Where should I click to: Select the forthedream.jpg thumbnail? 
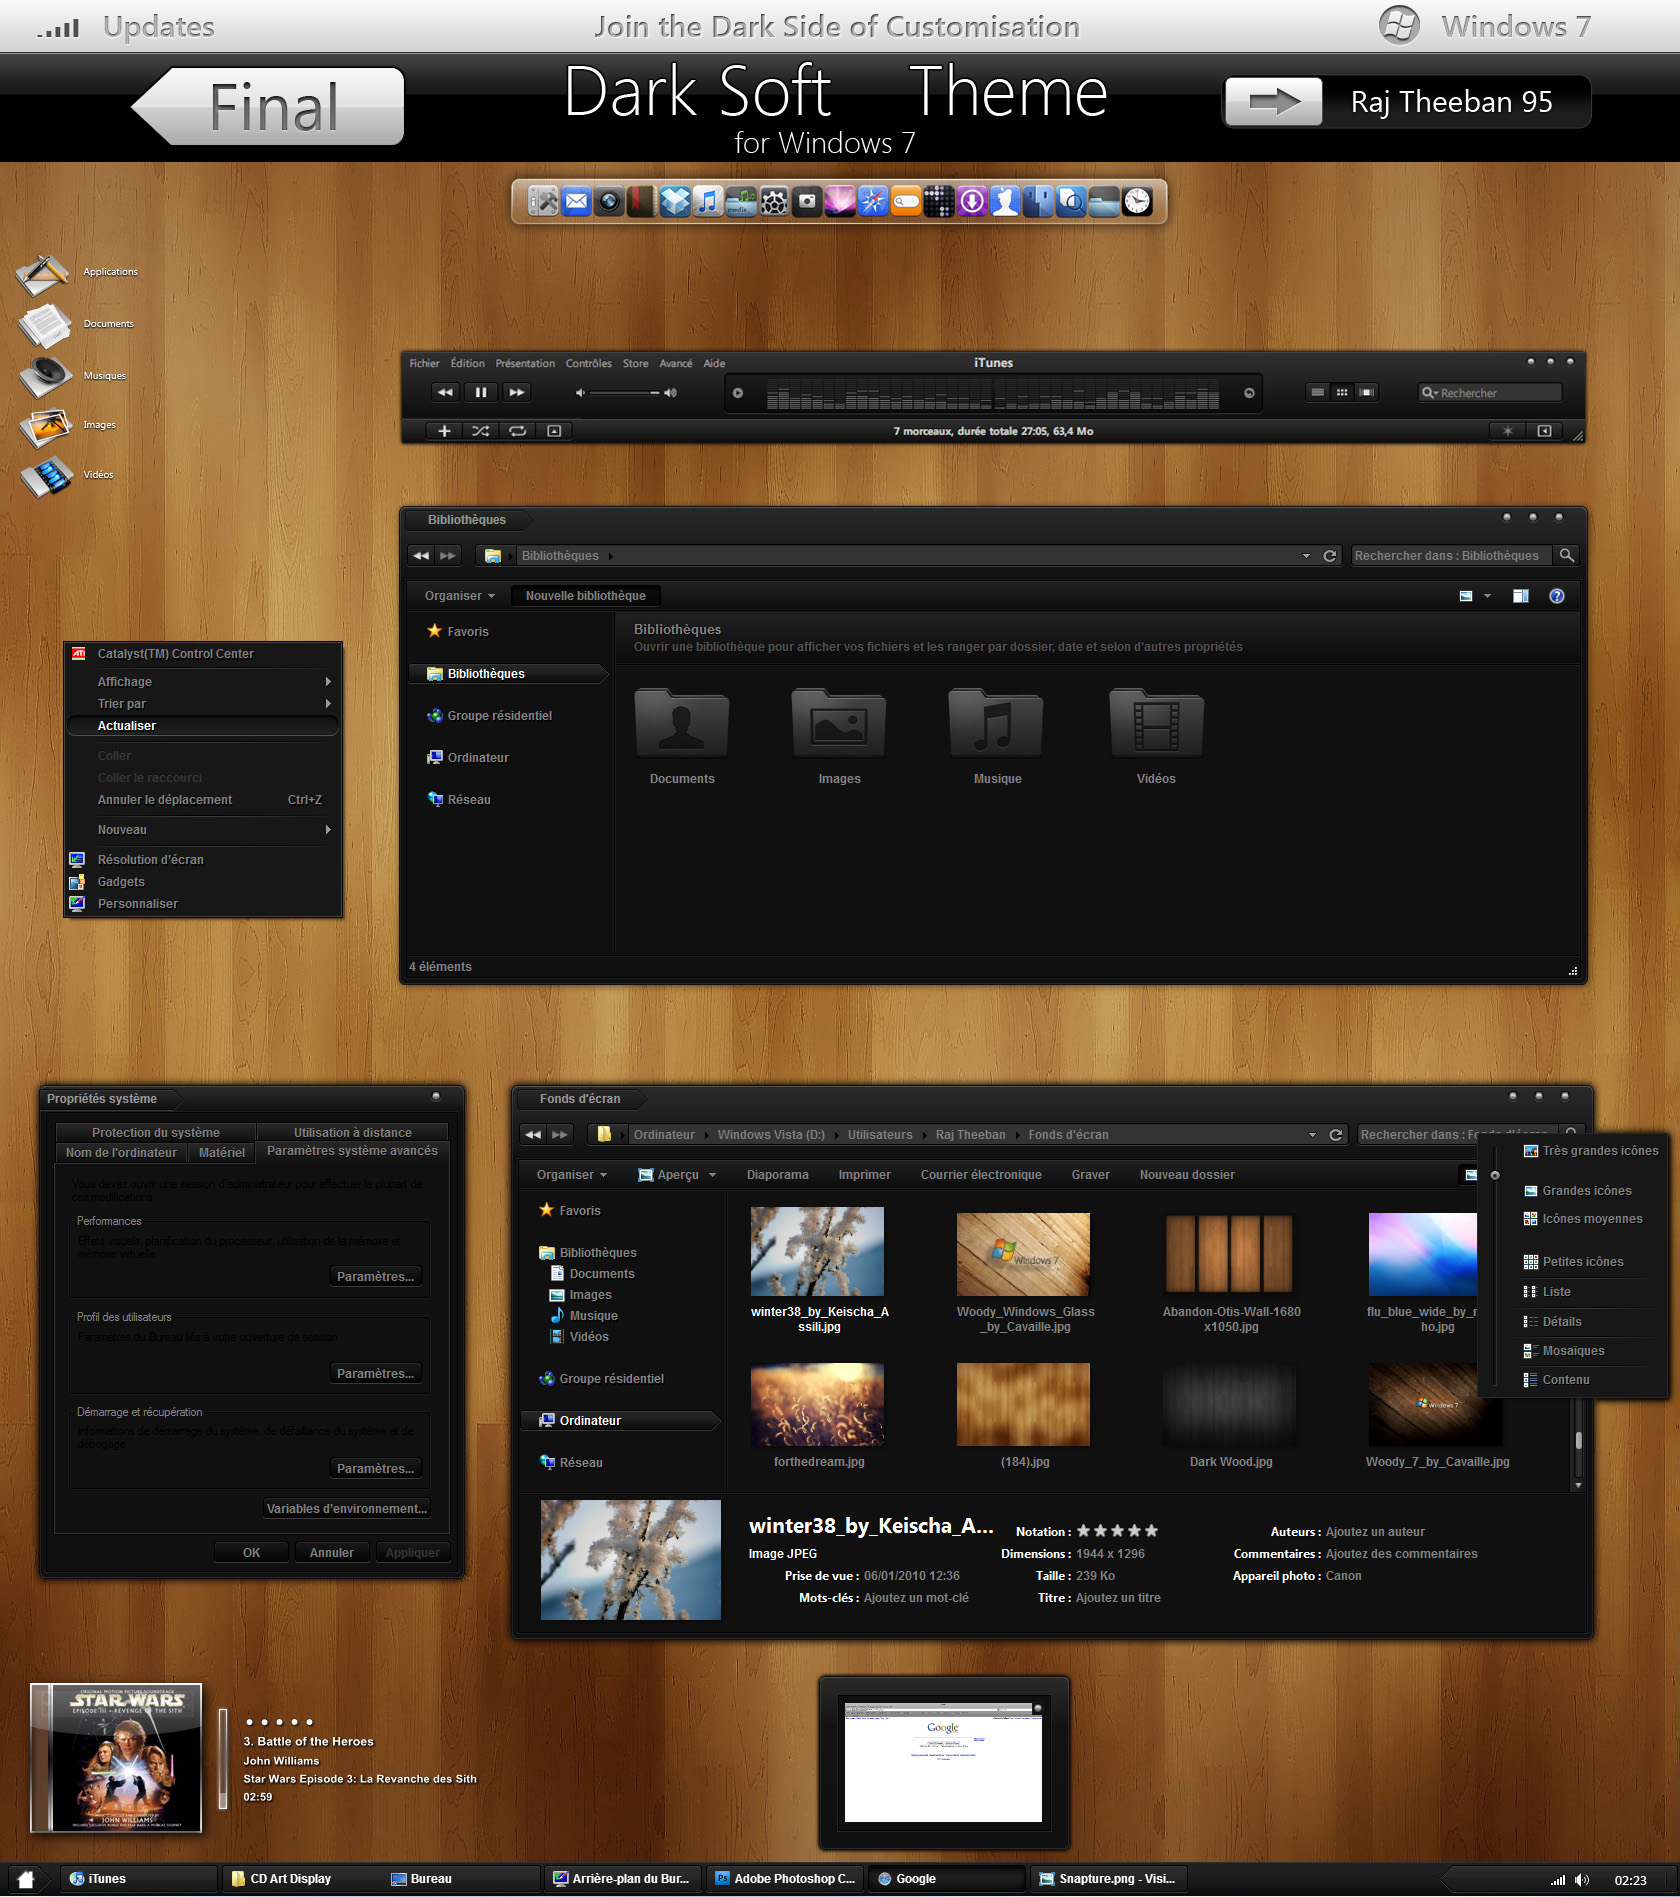(x=818, y=1405)
